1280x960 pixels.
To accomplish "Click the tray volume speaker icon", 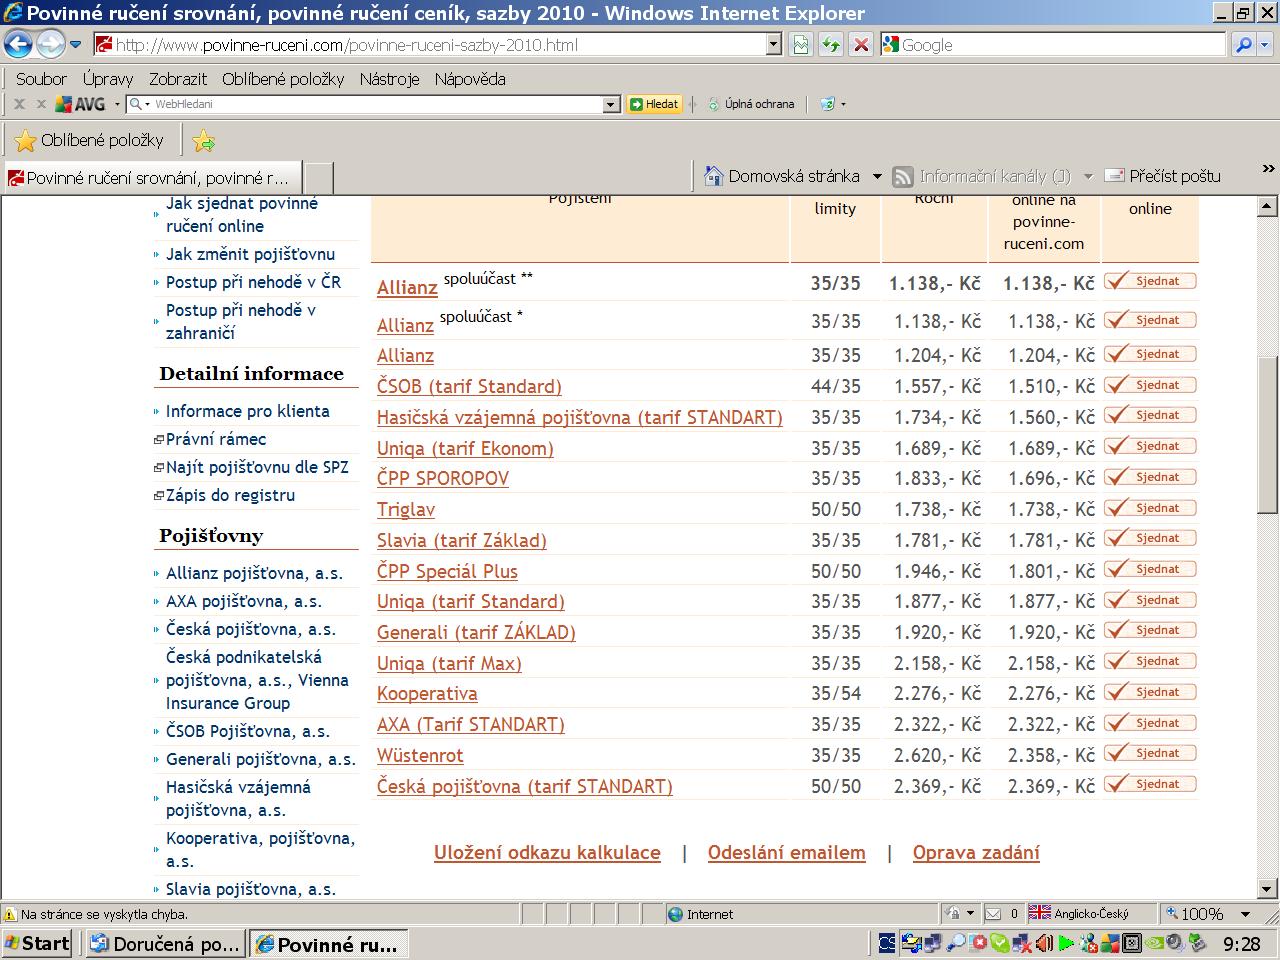I will (x=1043, y=943).
